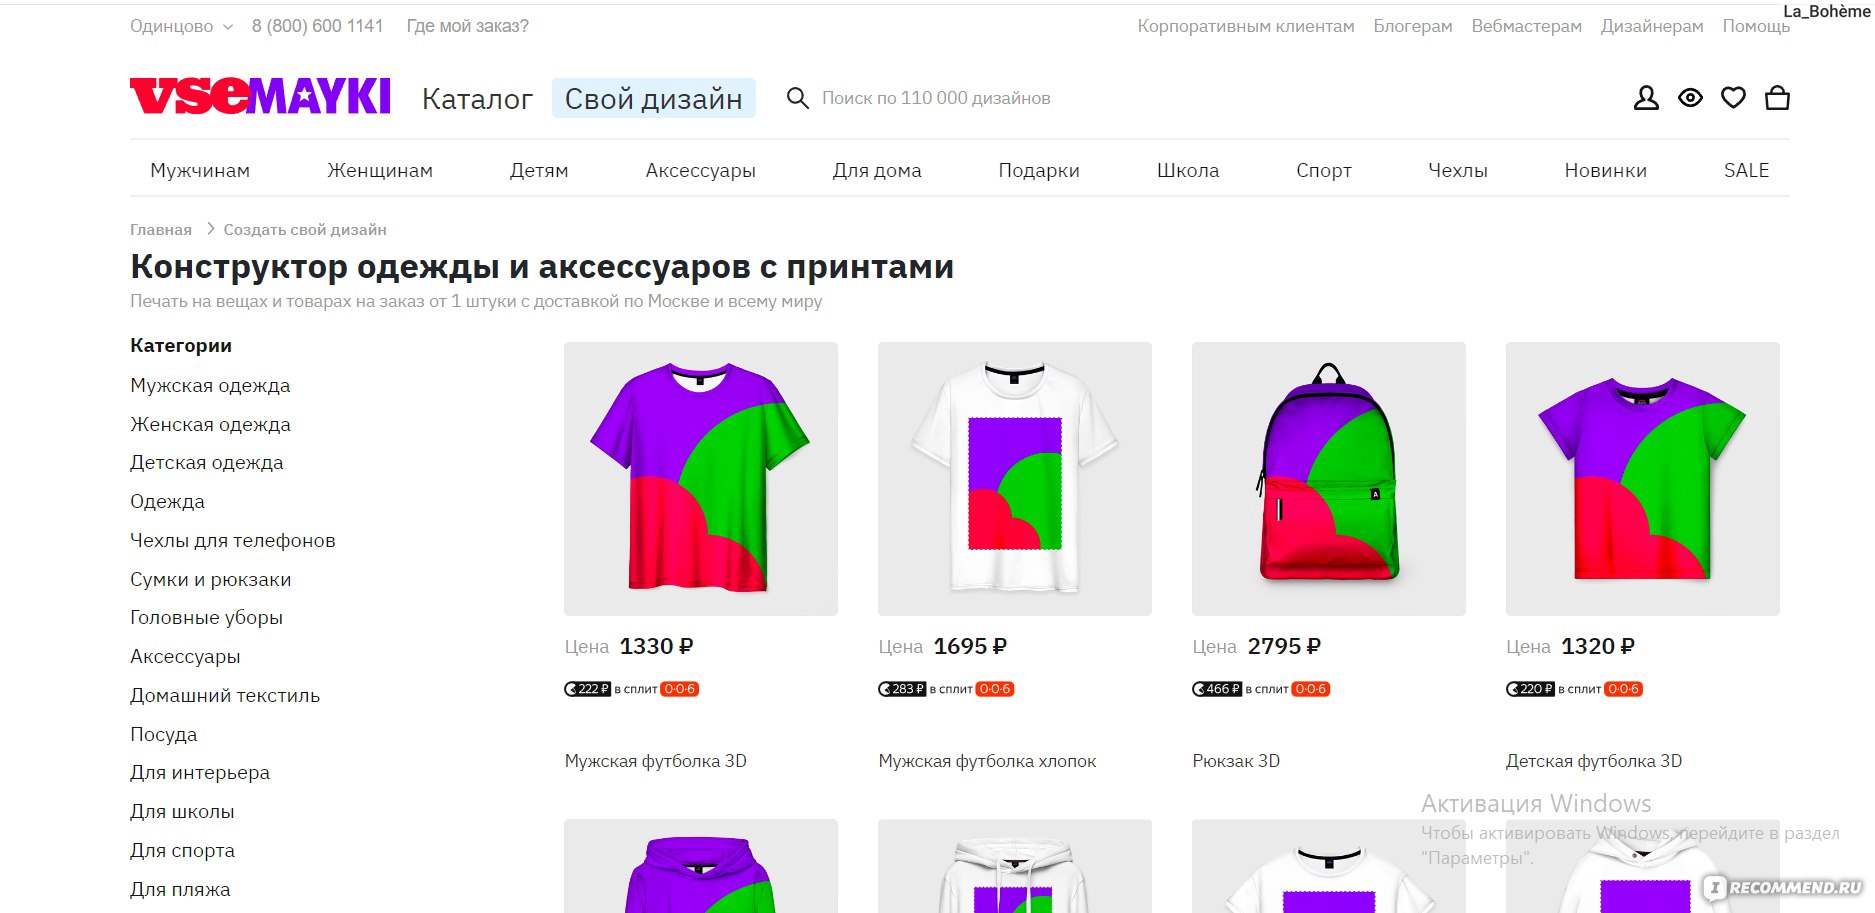Select Головные уборы category
1875x913 pixels.
click(x=206, y=617)
